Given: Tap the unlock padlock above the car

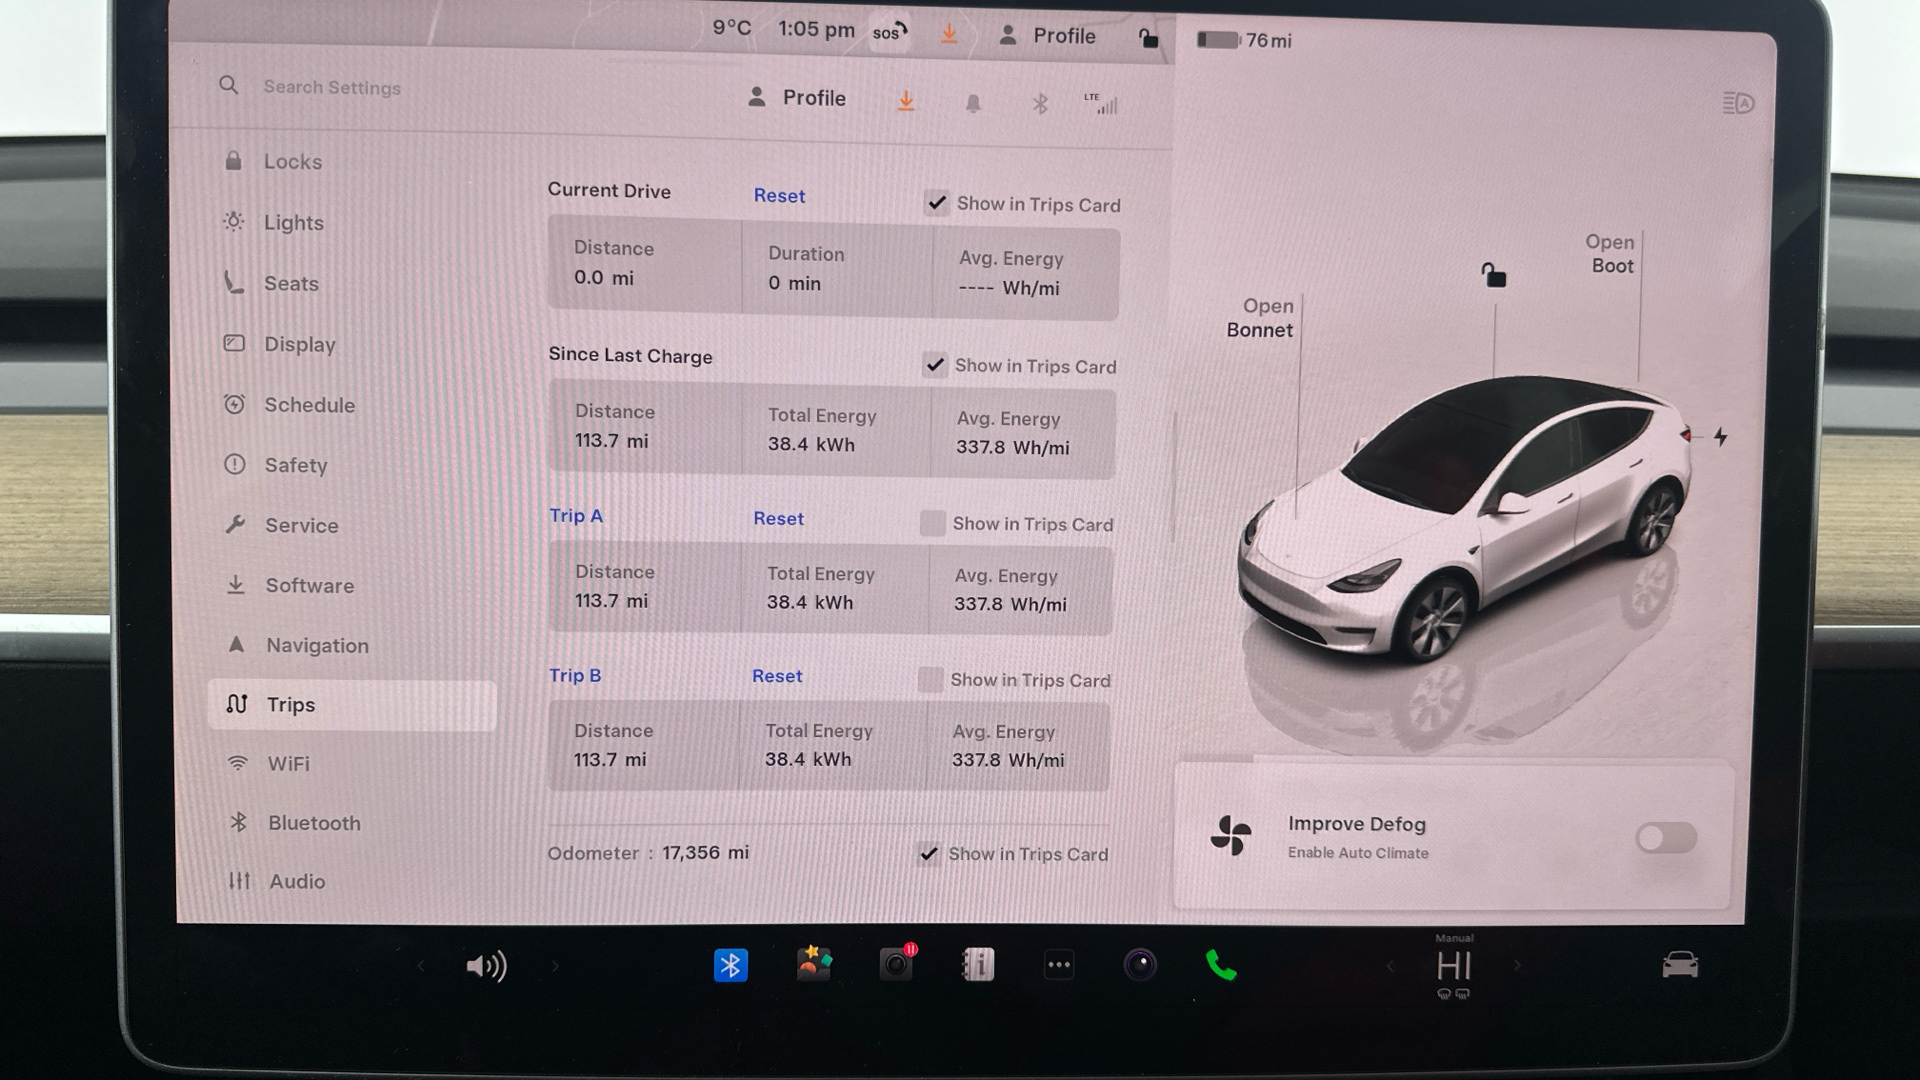Looking at the screenshot, I should coord(1493,275).
